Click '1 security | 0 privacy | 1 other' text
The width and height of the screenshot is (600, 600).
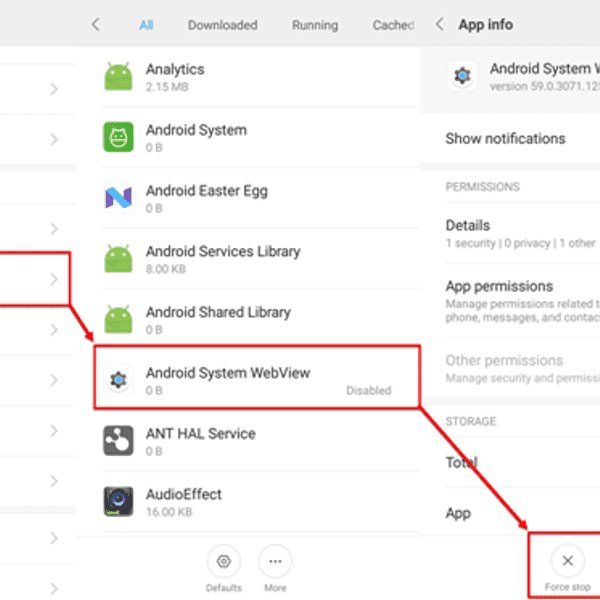(x=520, y=243)
